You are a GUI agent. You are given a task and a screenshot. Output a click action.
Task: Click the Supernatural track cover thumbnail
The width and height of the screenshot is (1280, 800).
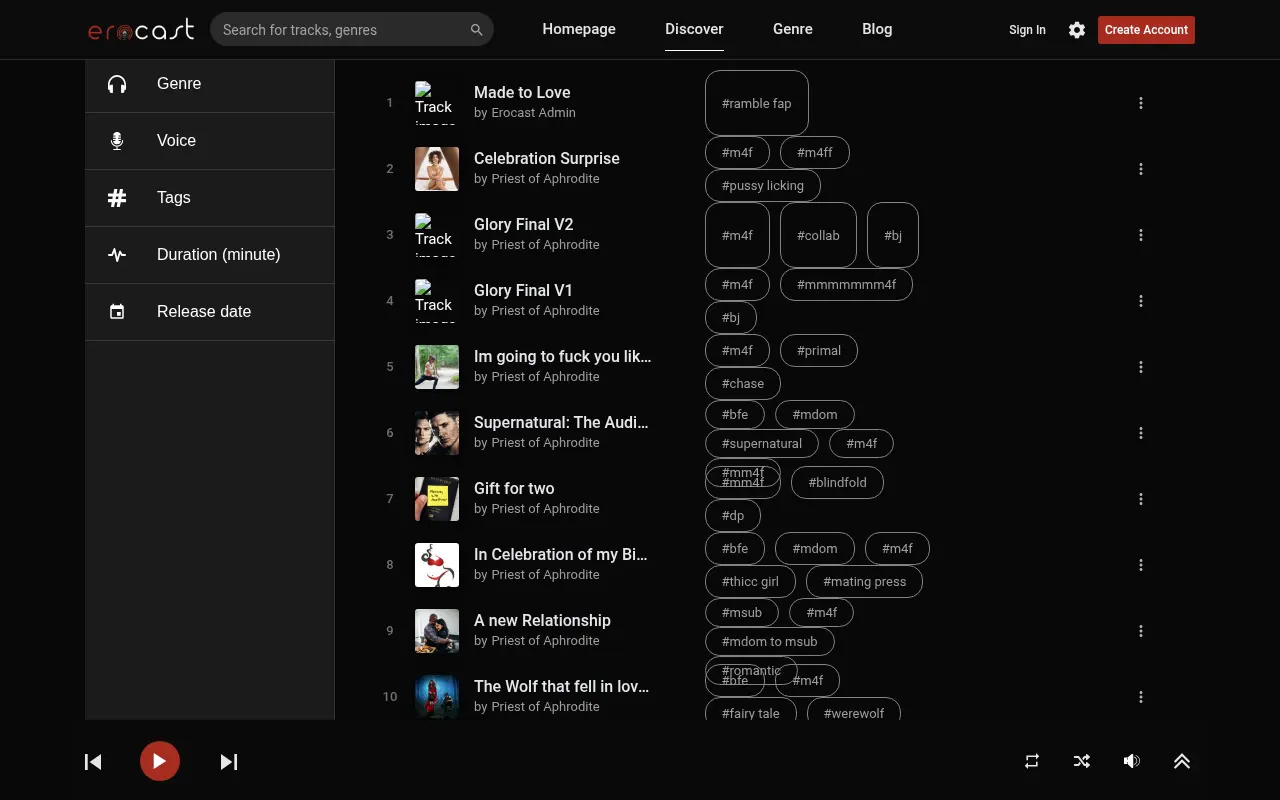(x=437, y=433)
